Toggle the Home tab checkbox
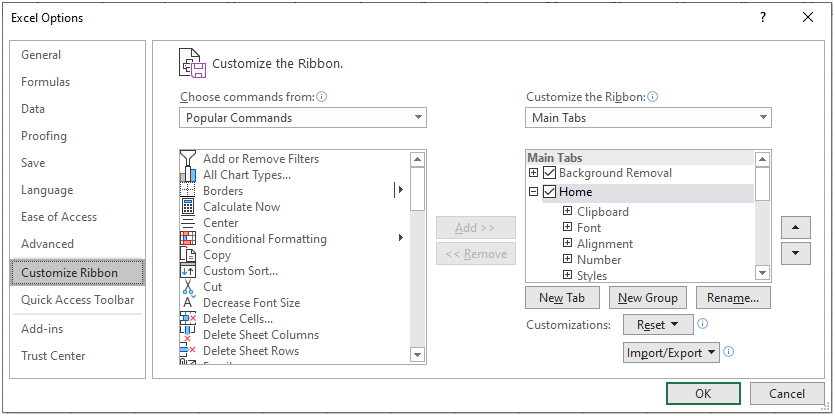Viewport: 835px width, 416px height. click(x=549, y=192)
